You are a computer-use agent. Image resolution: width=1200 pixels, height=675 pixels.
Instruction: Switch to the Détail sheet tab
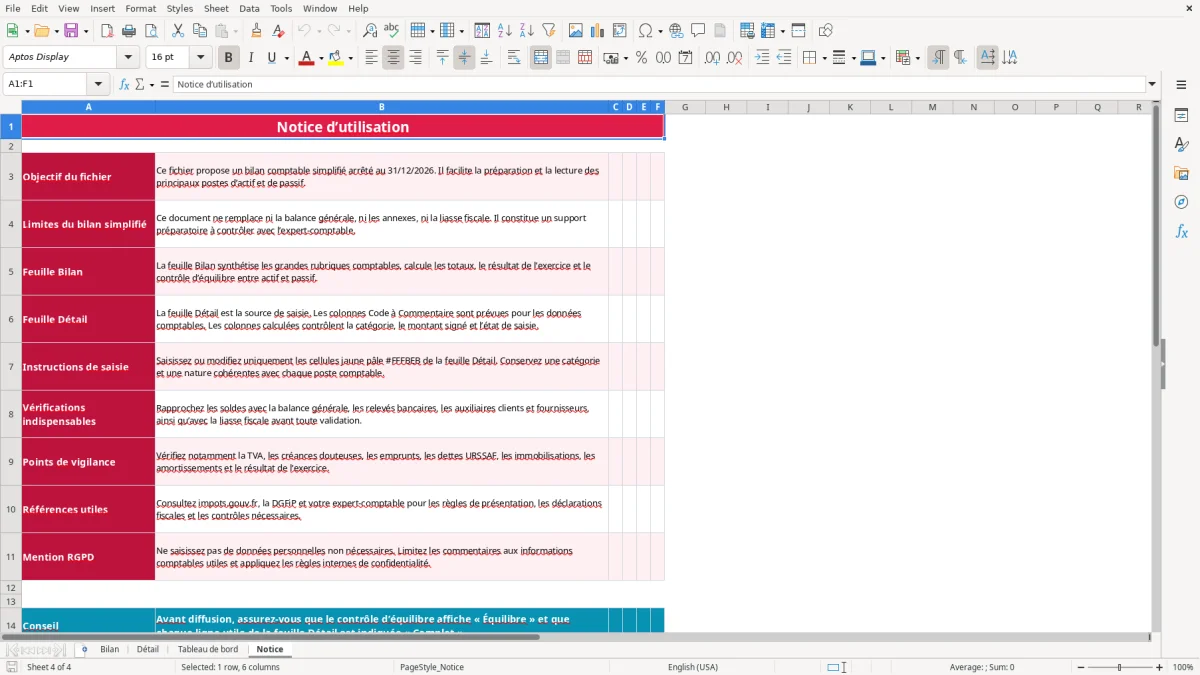(148, 649)
